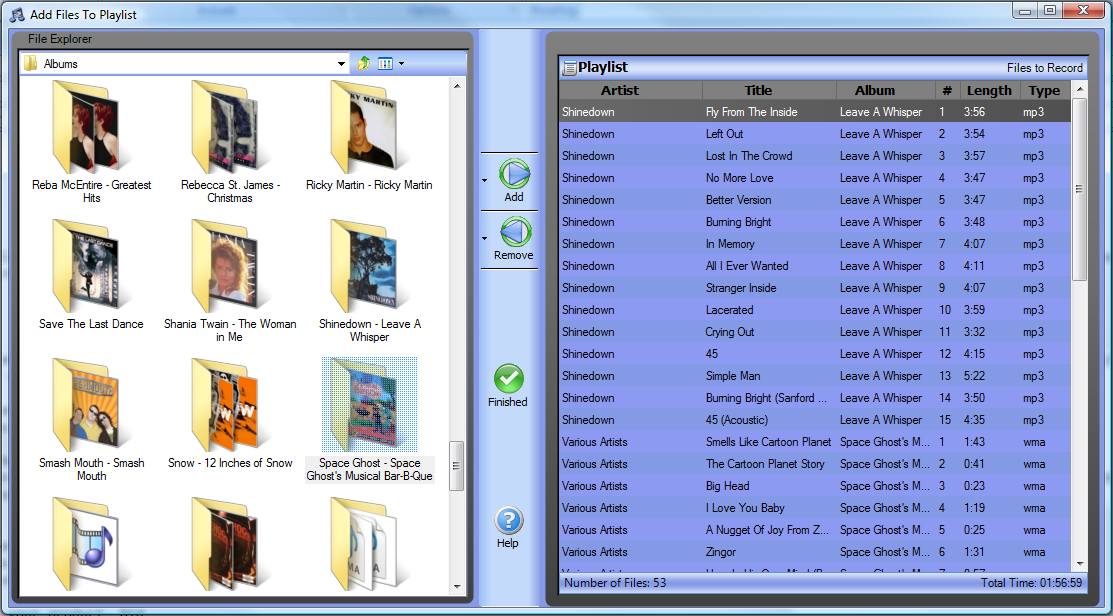Click the Add arrow icon
1113x616 pixels.
[x=514, y=174]
